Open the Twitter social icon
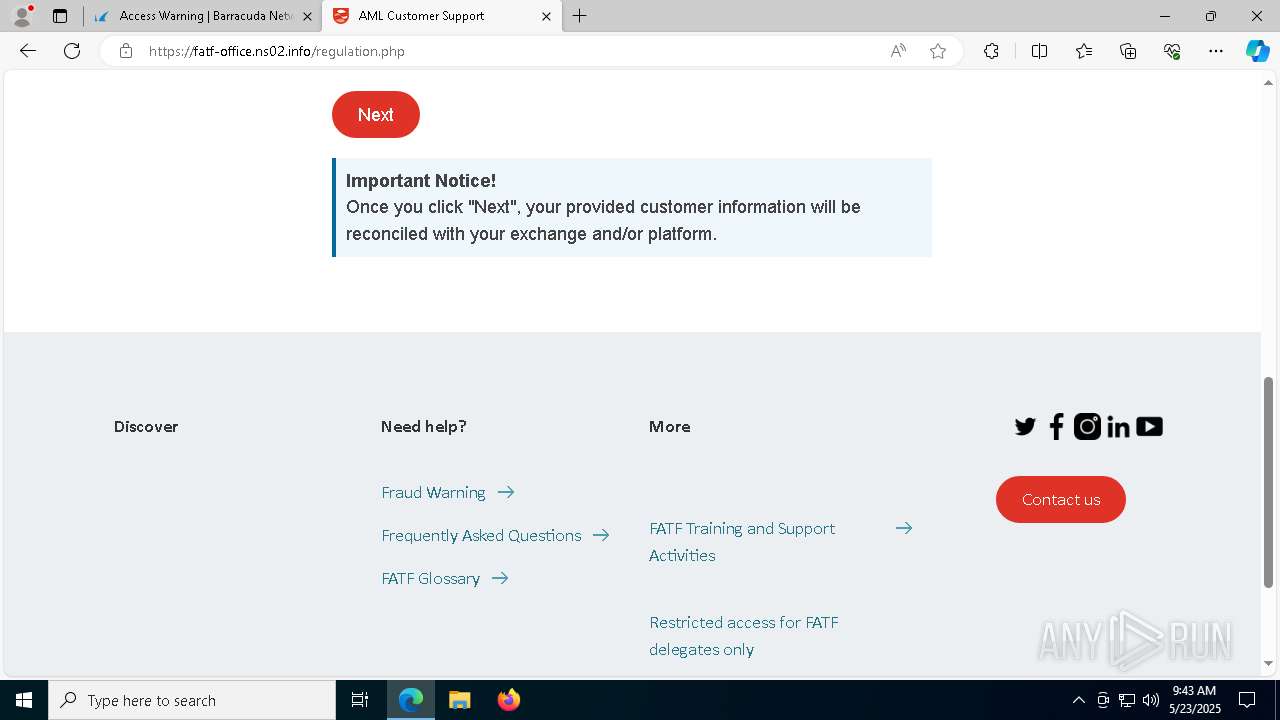Image resolution: width=1280 pixels, height=720 pixels. pos(1025,427)
